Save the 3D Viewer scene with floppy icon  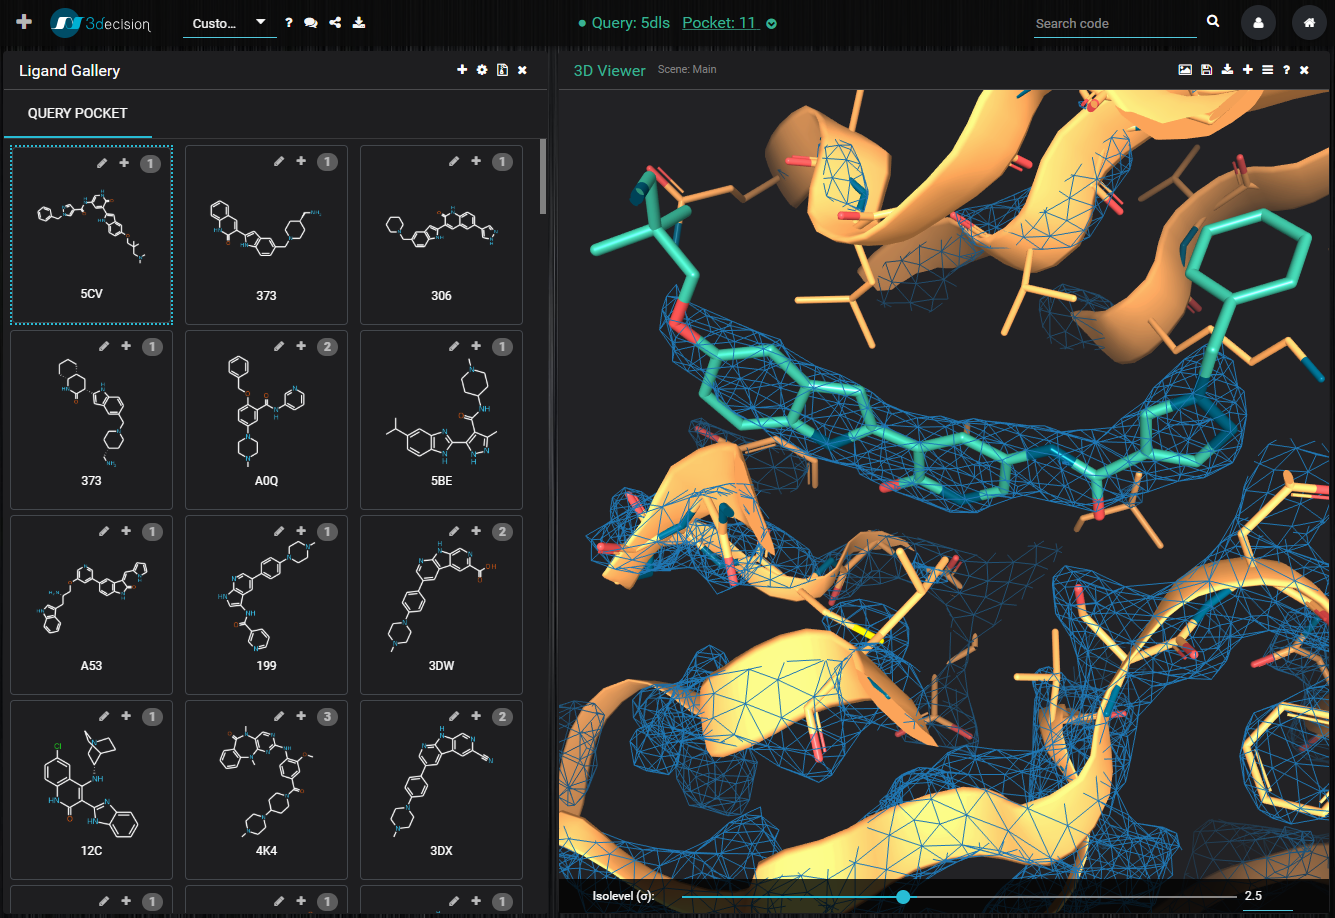(x=1207, y=70)
